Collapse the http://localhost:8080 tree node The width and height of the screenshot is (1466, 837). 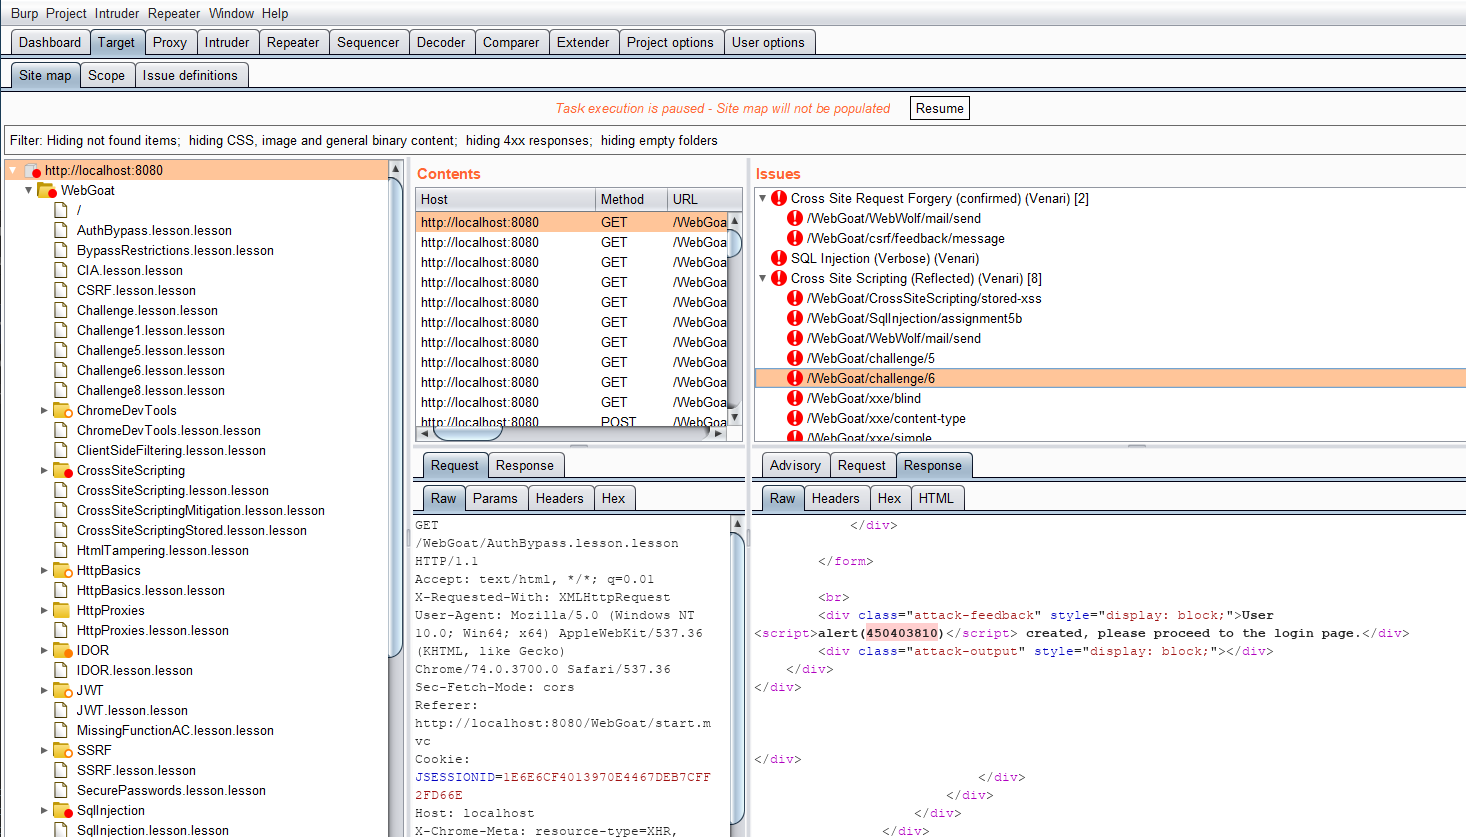coord(13,170)
